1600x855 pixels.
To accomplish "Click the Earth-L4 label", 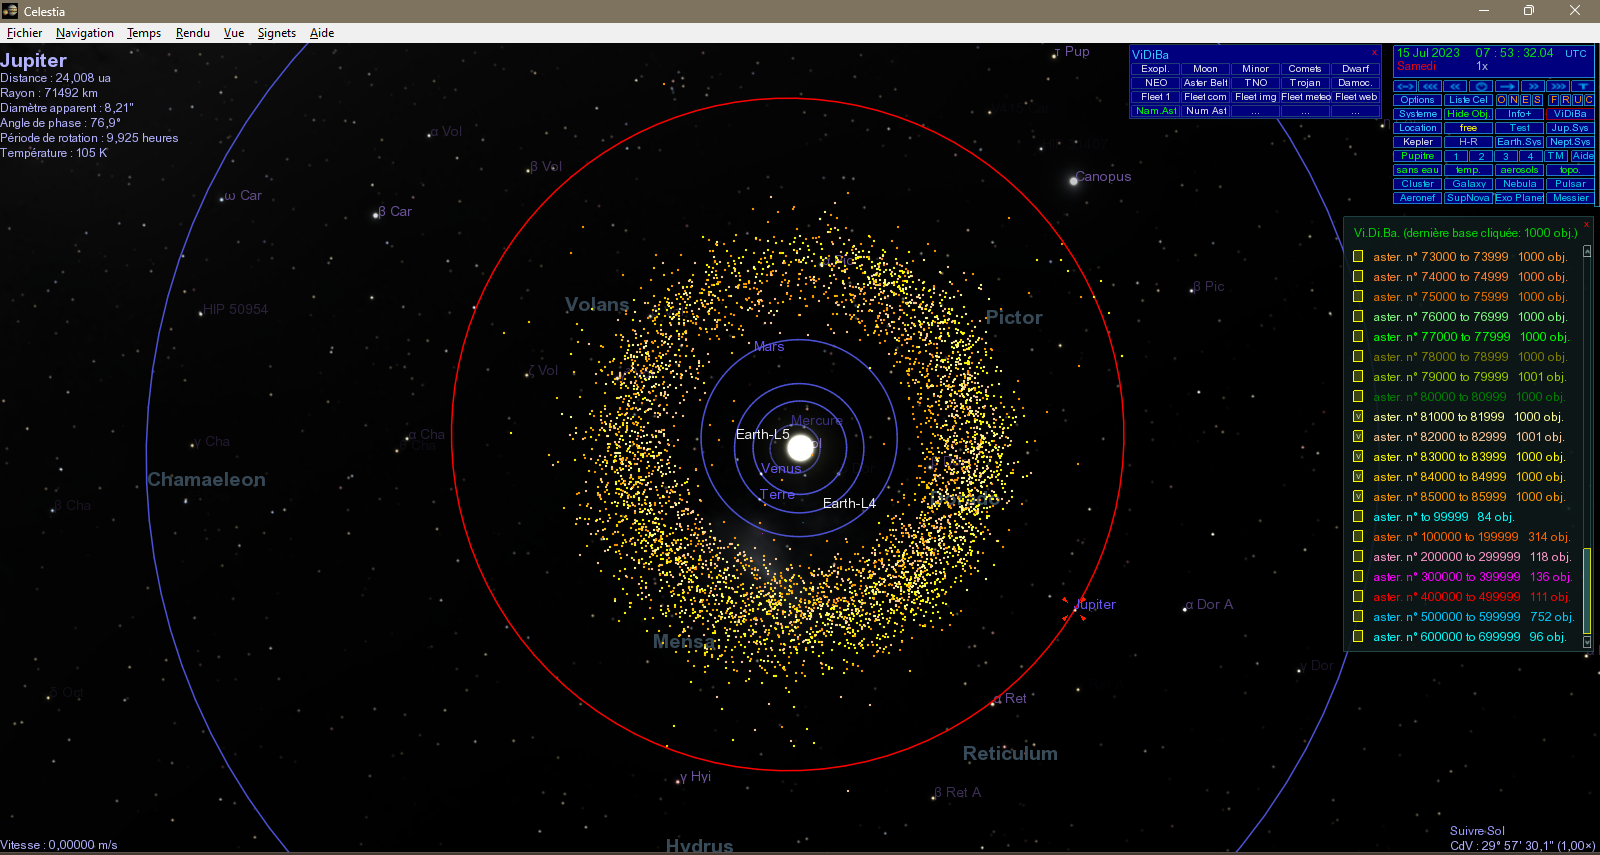I will point(849,503).
